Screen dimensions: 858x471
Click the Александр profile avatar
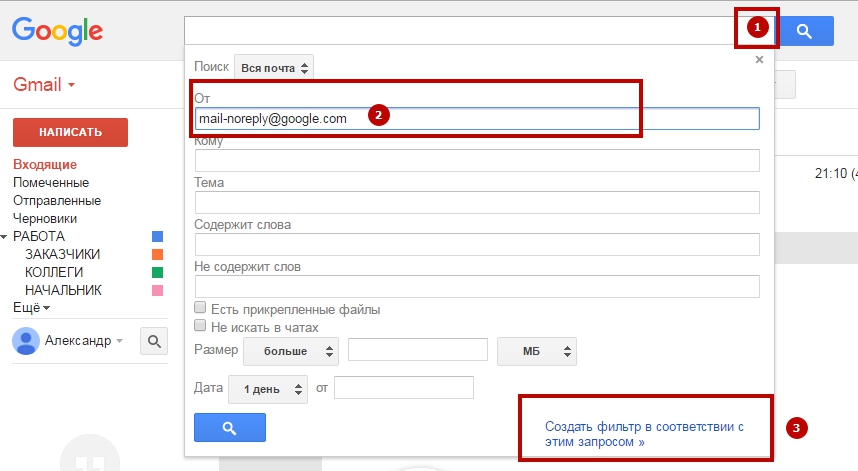point(26,341)
